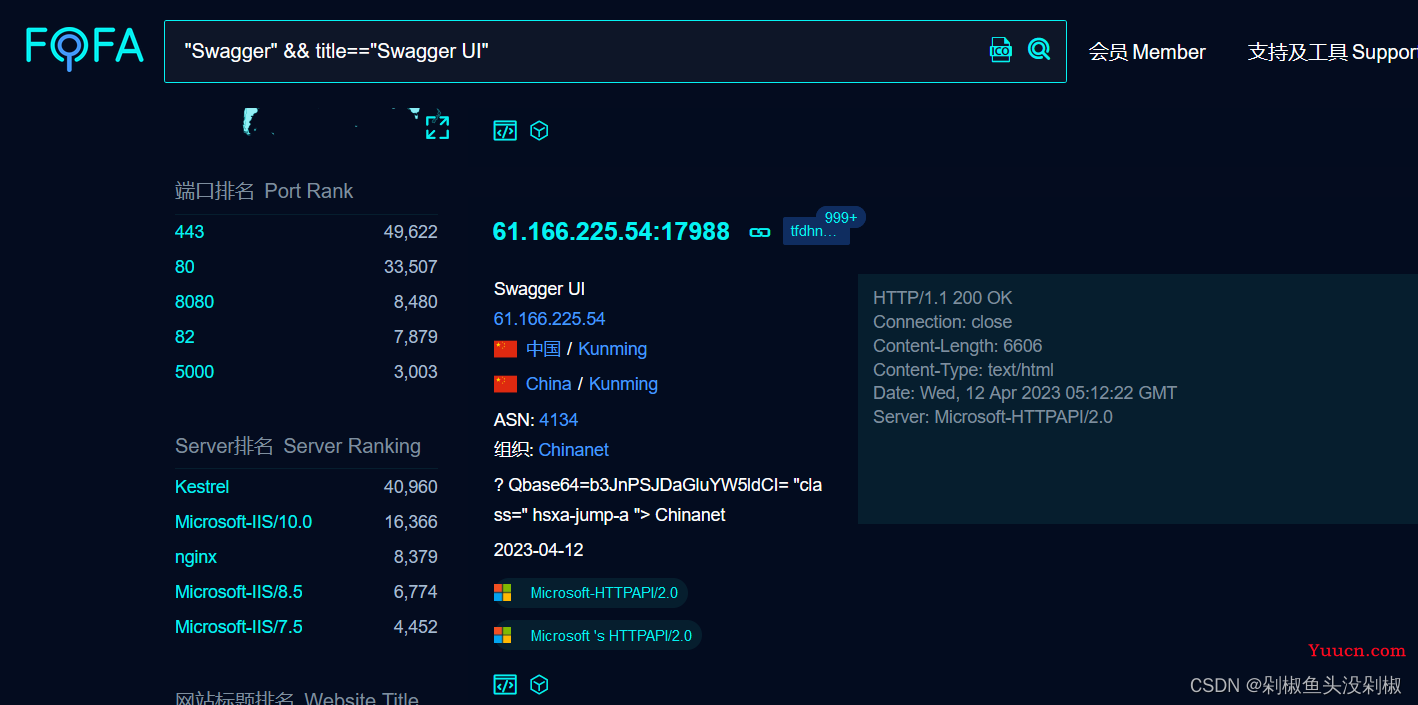
Task: Click the HTTP/1.1 200 OK header line
Action: pos(943,298)
